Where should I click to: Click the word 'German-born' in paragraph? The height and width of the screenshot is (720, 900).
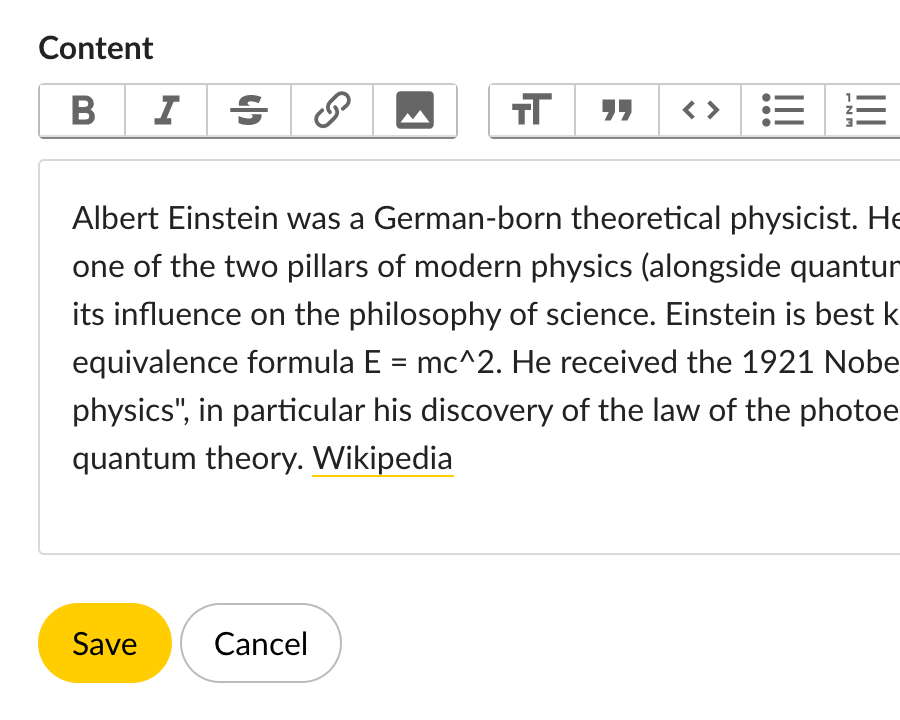tap(455, 219)
